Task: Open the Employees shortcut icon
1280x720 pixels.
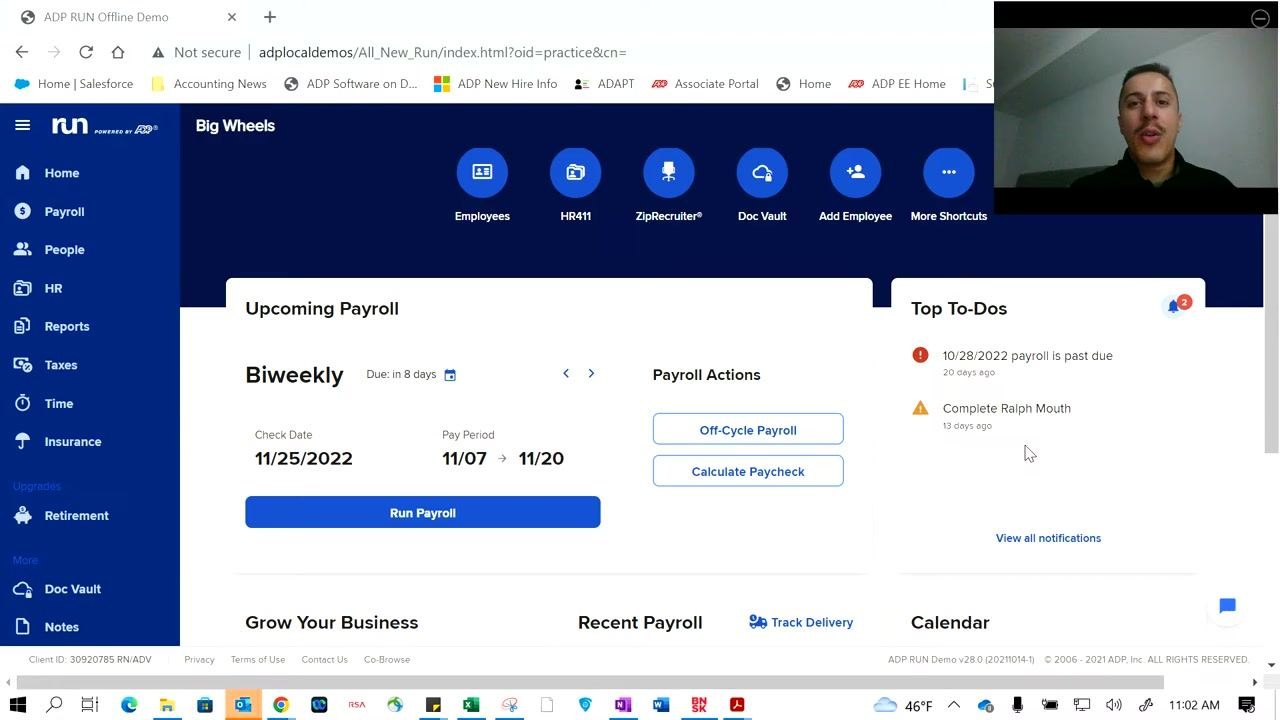Action: click(x=482, y=172)
